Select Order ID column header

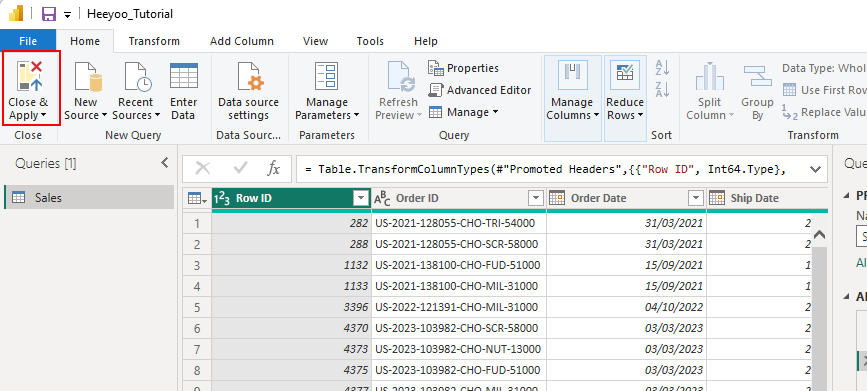[x=459, y=199]
